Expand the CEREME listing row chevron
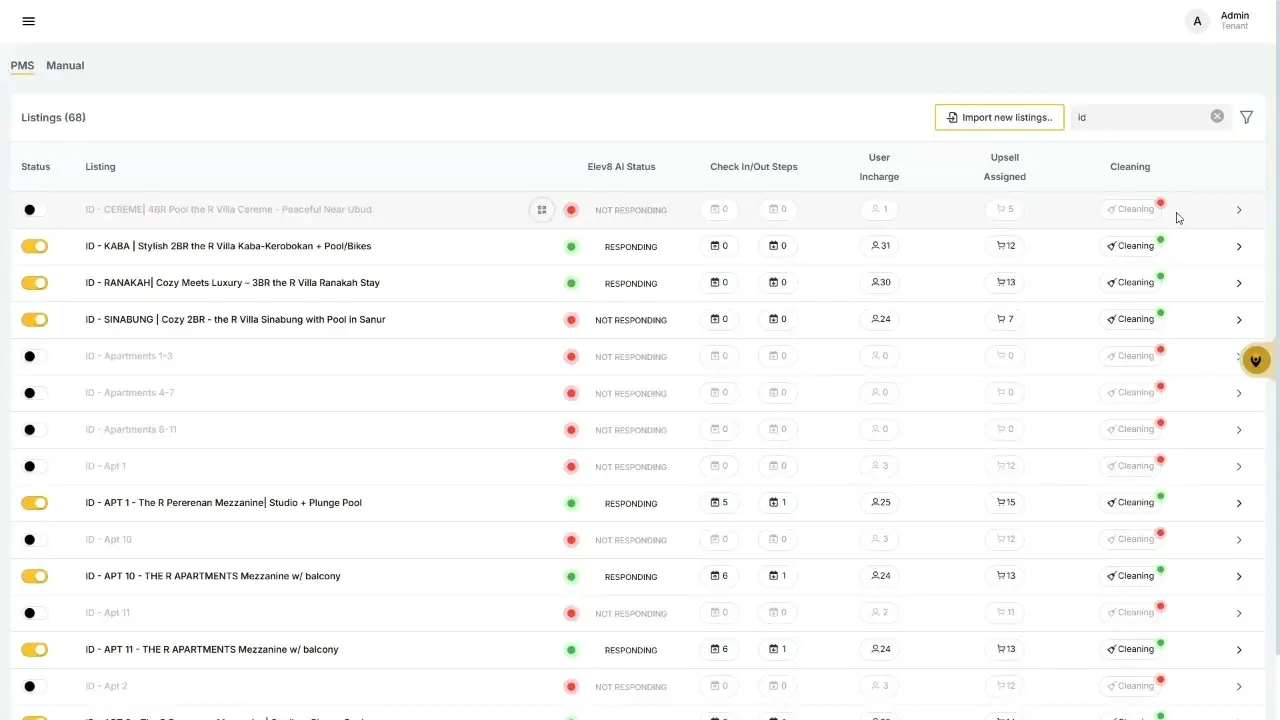 [x=1239, y=210]
